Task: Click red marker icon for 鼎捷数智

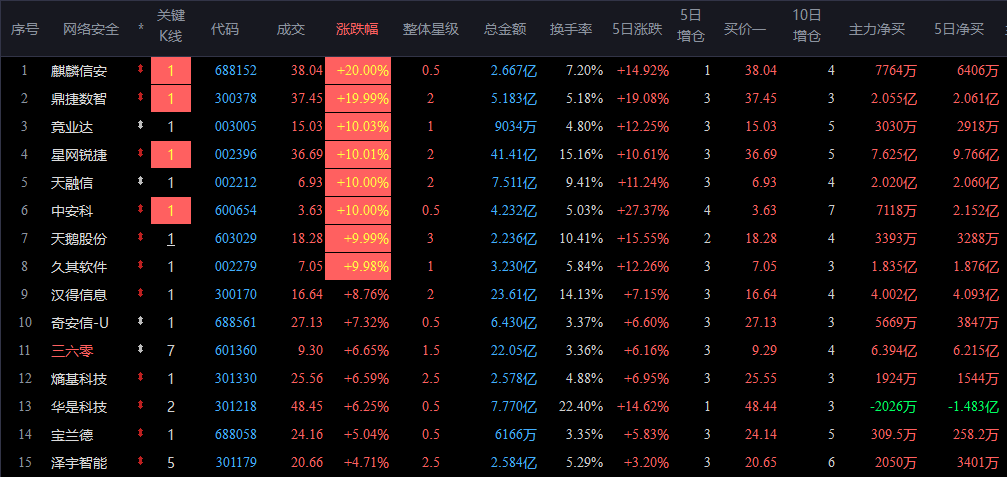Action: click(x=141, y=98)
